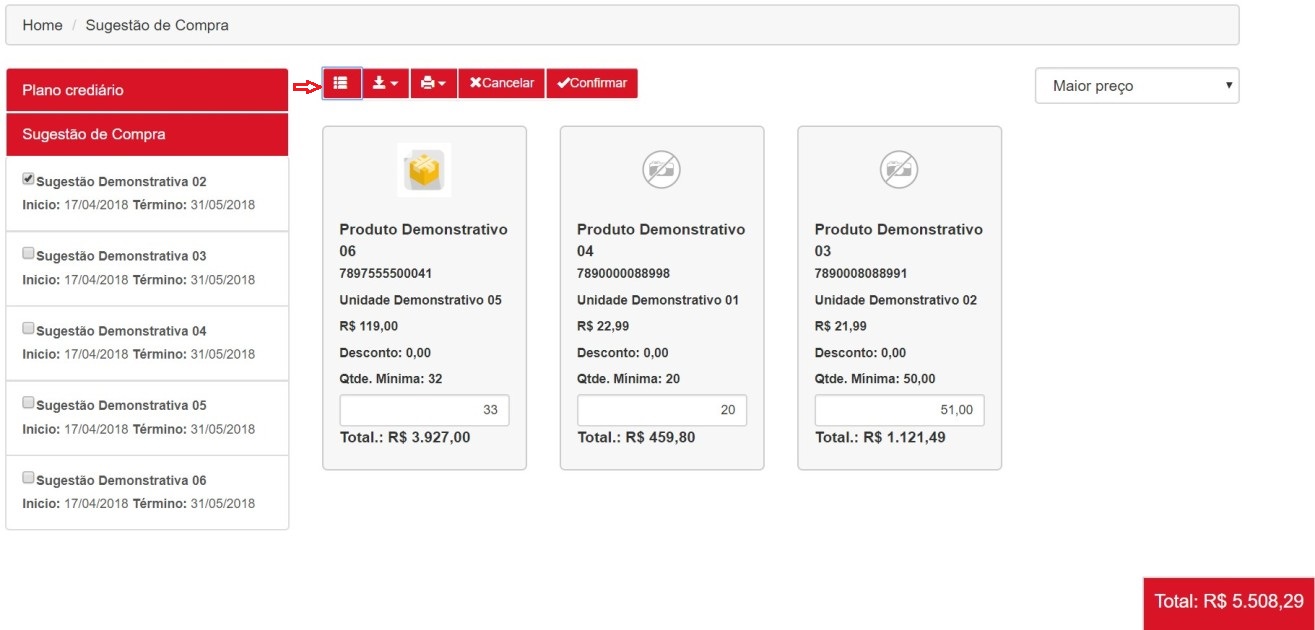Click barcode 7890008088991

tap(862, 274)
